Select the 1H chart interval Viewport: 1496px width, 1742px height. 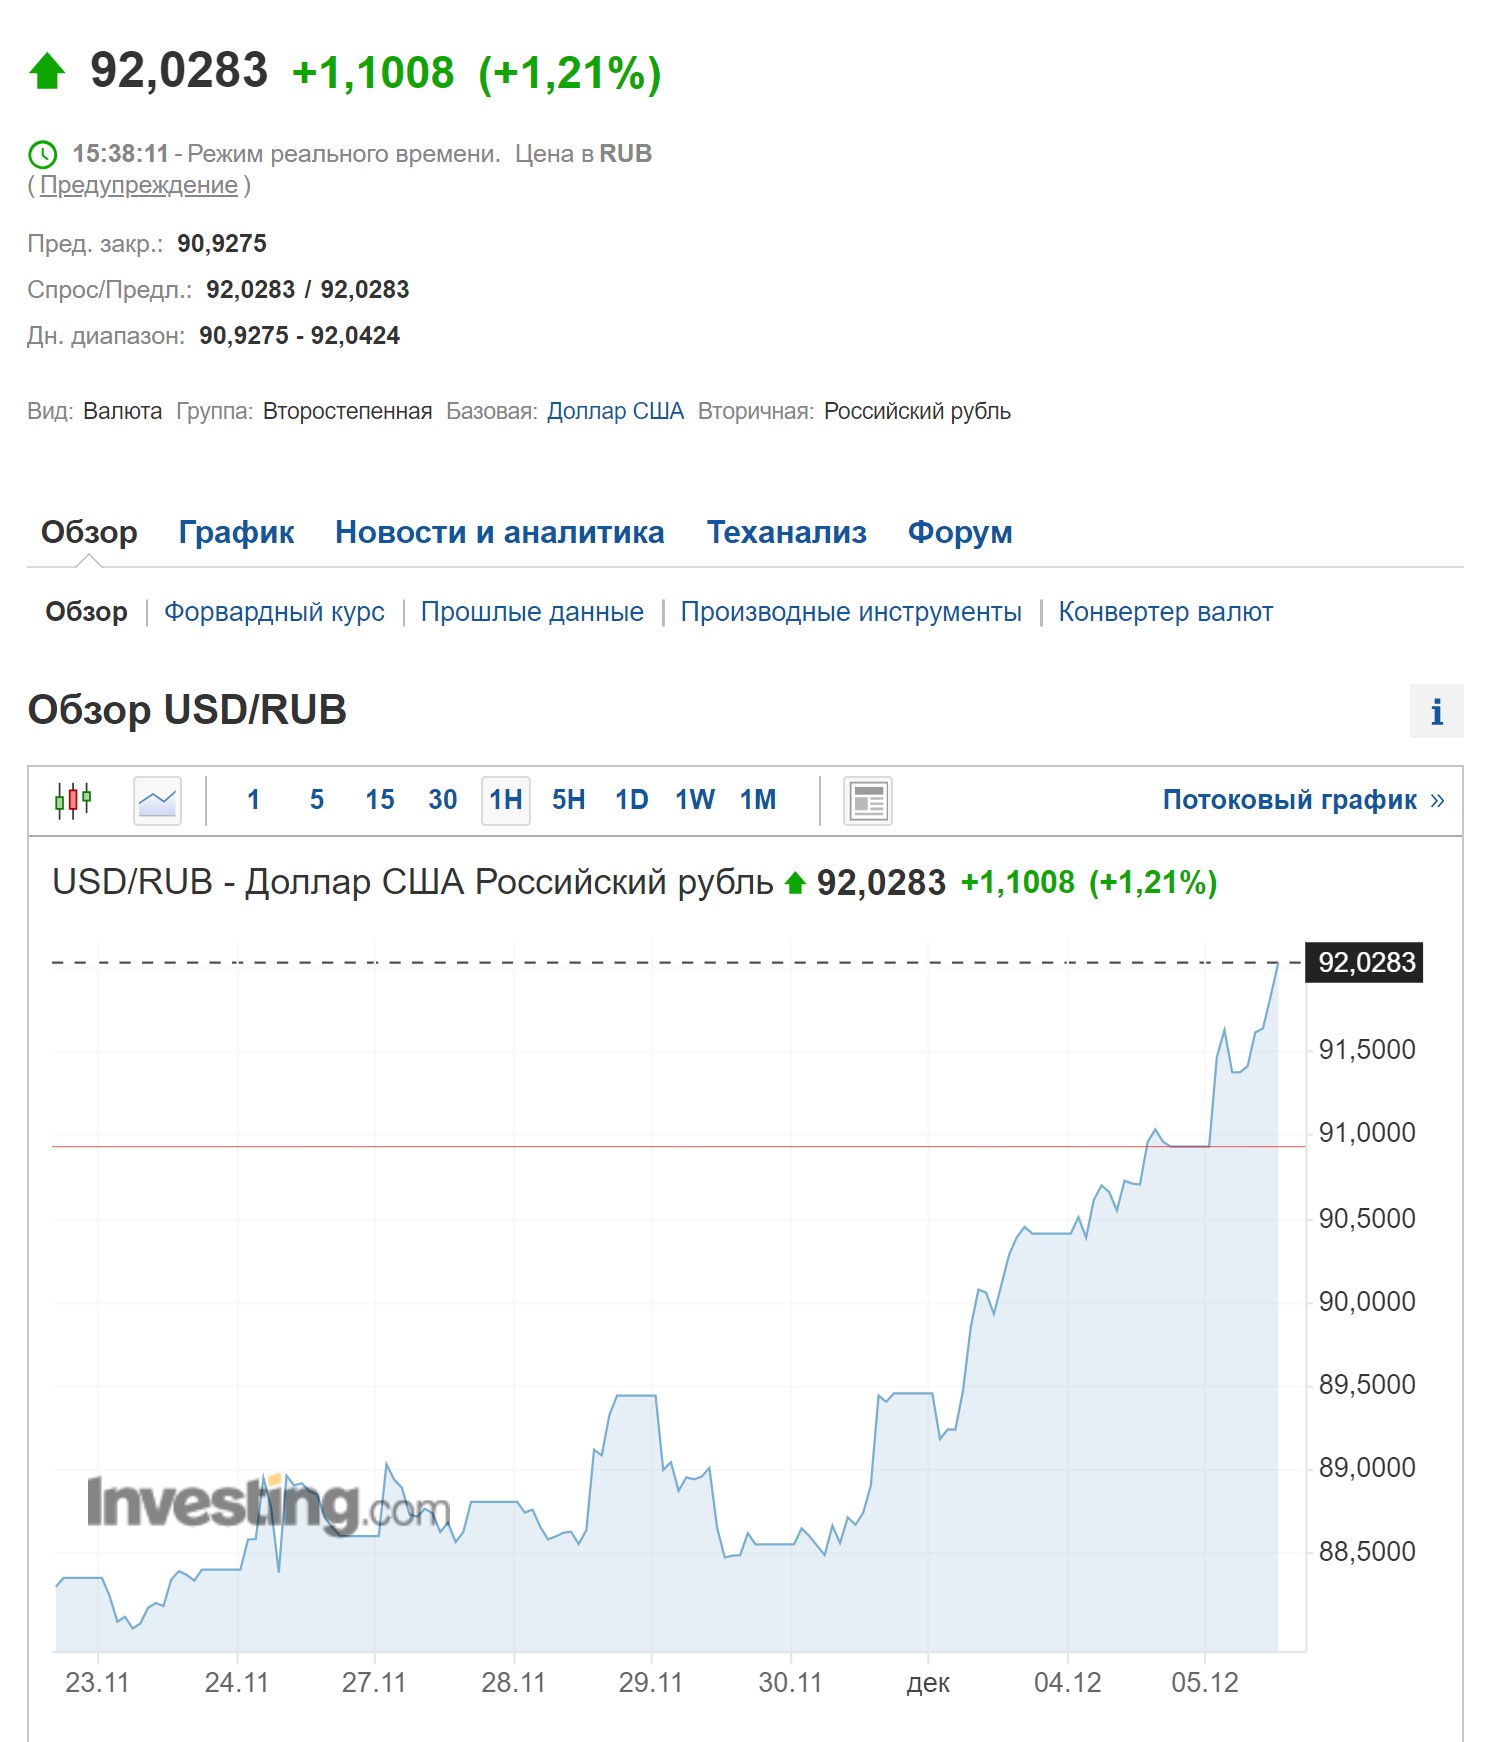pyautogui.click(x=505, y=800)
